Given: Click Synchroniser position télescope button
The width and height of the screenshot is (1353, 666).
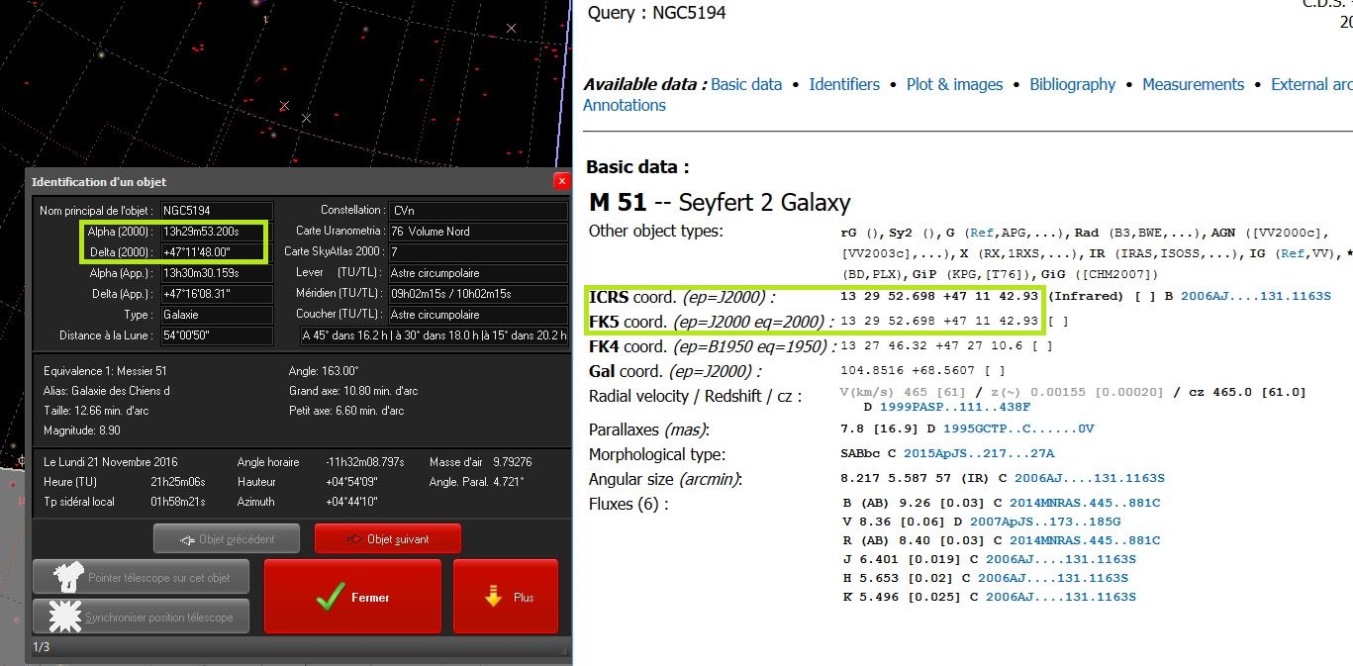Looking at the screenshot, I should (140, 617).
